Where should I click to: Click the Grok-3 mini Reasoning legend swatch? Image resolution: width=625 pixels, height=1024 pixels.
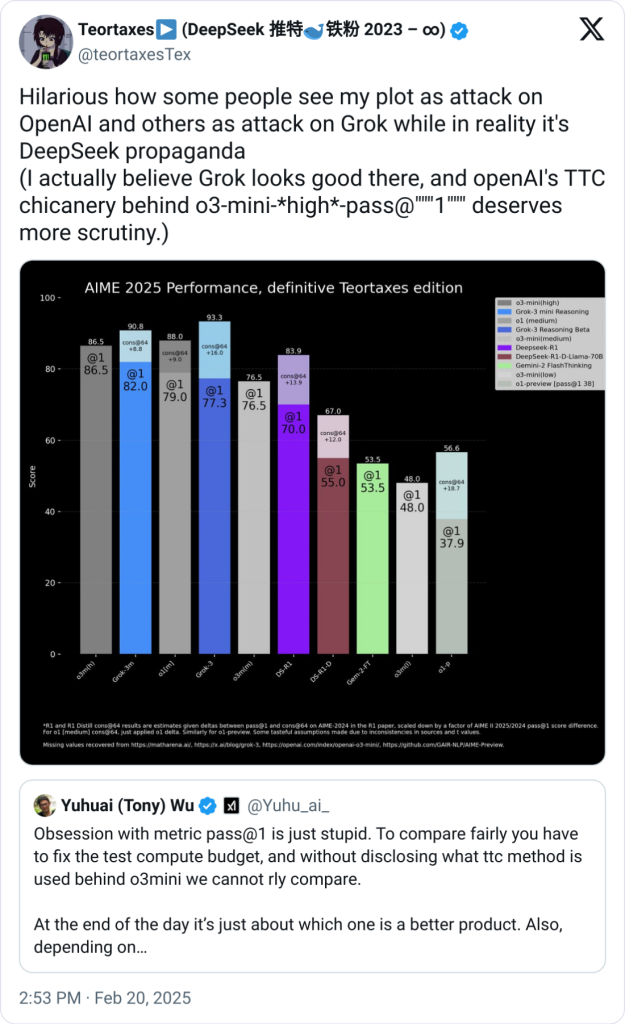point(504,312)
